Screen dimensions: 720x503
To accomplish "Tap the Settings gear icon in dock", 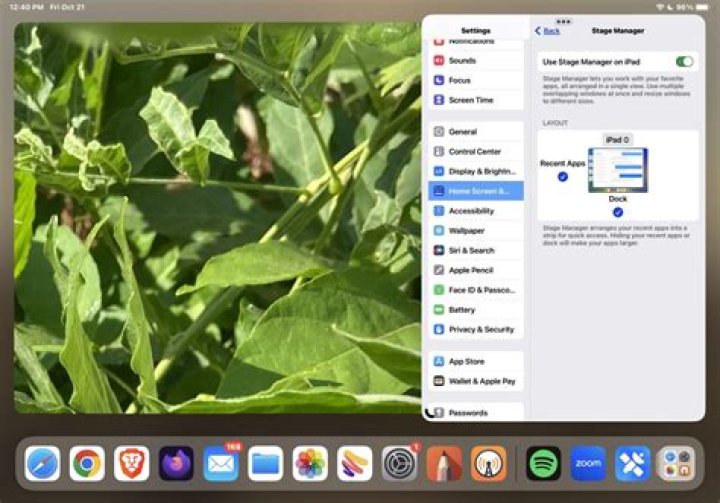I will [399, 463].
